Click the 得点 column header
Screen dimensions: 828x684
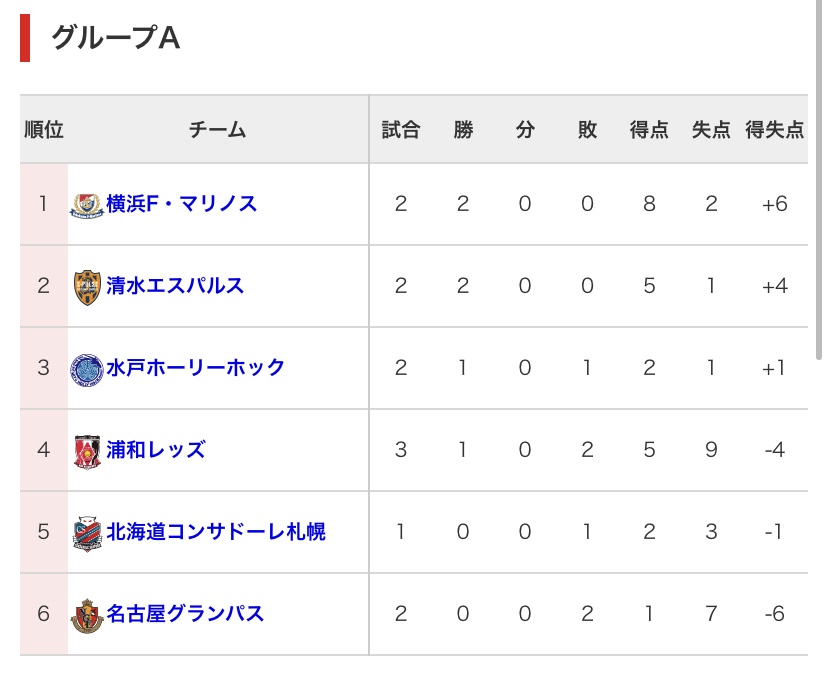pos(649,129)
